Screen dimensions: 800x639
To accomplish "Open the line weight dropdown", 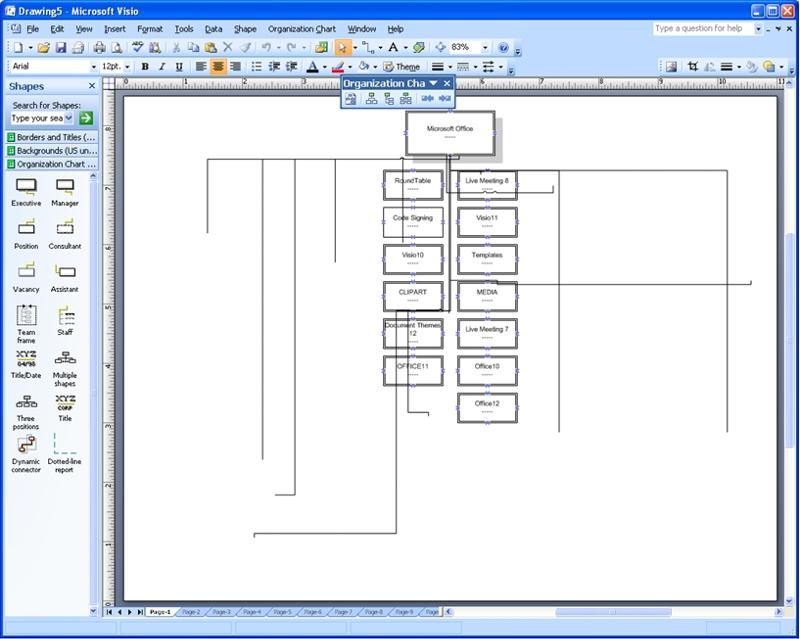I will click(x=450, y=67).
